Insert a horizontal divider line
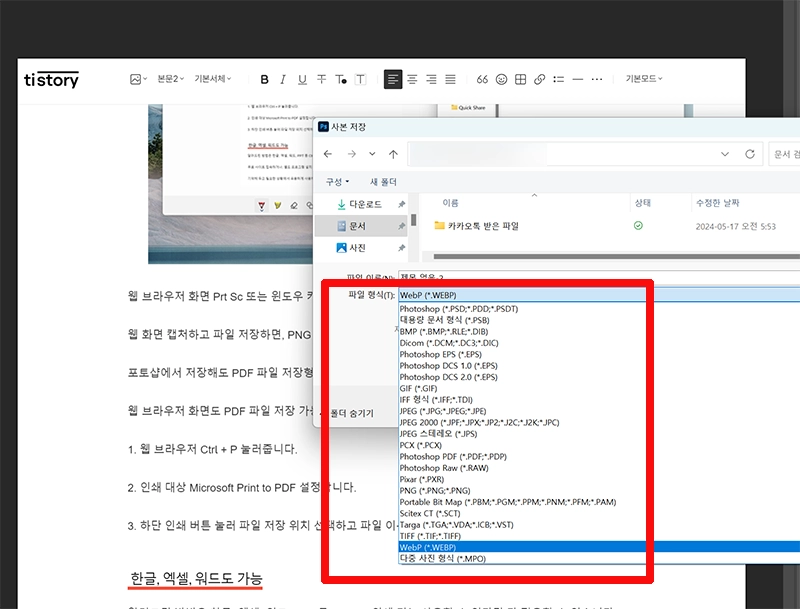 578,79
